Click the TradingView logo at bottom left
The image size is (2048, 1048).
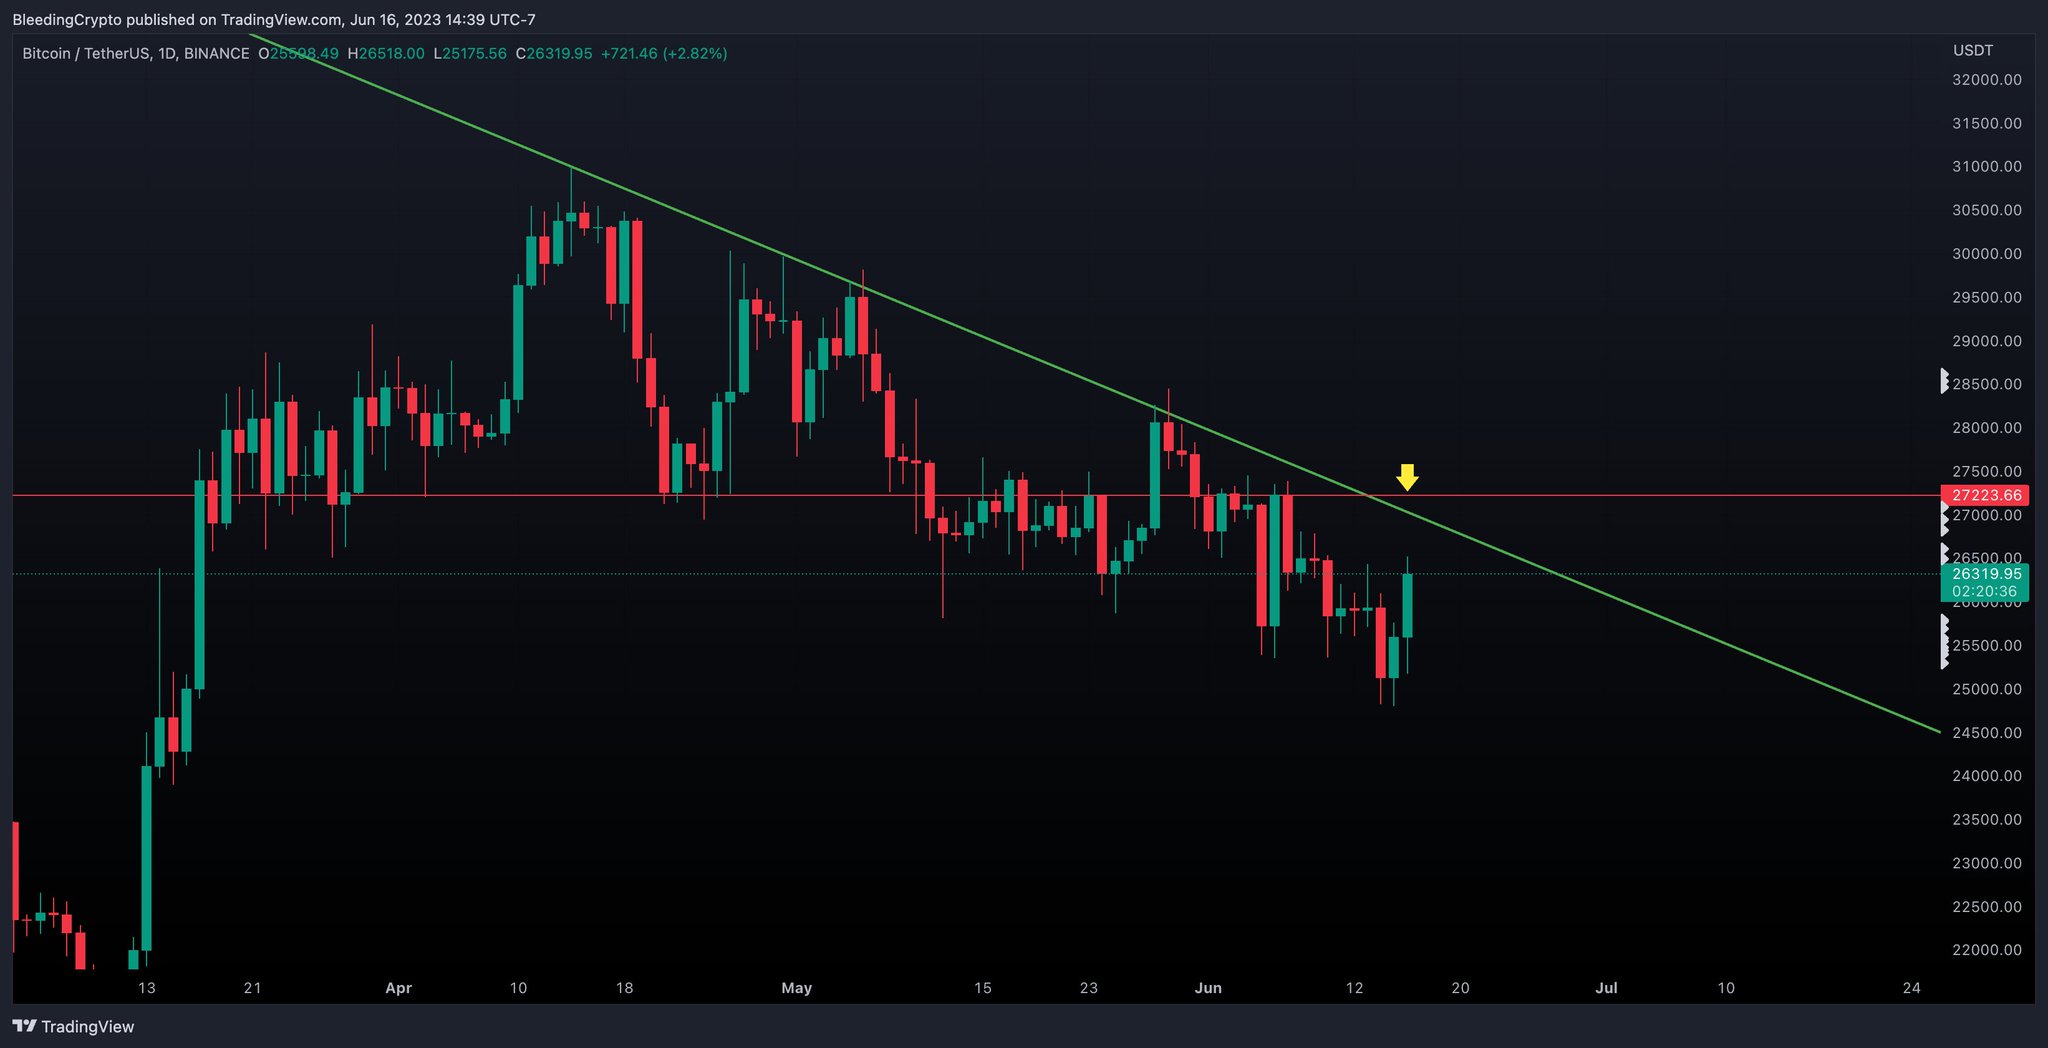[x=73, y=1026]
